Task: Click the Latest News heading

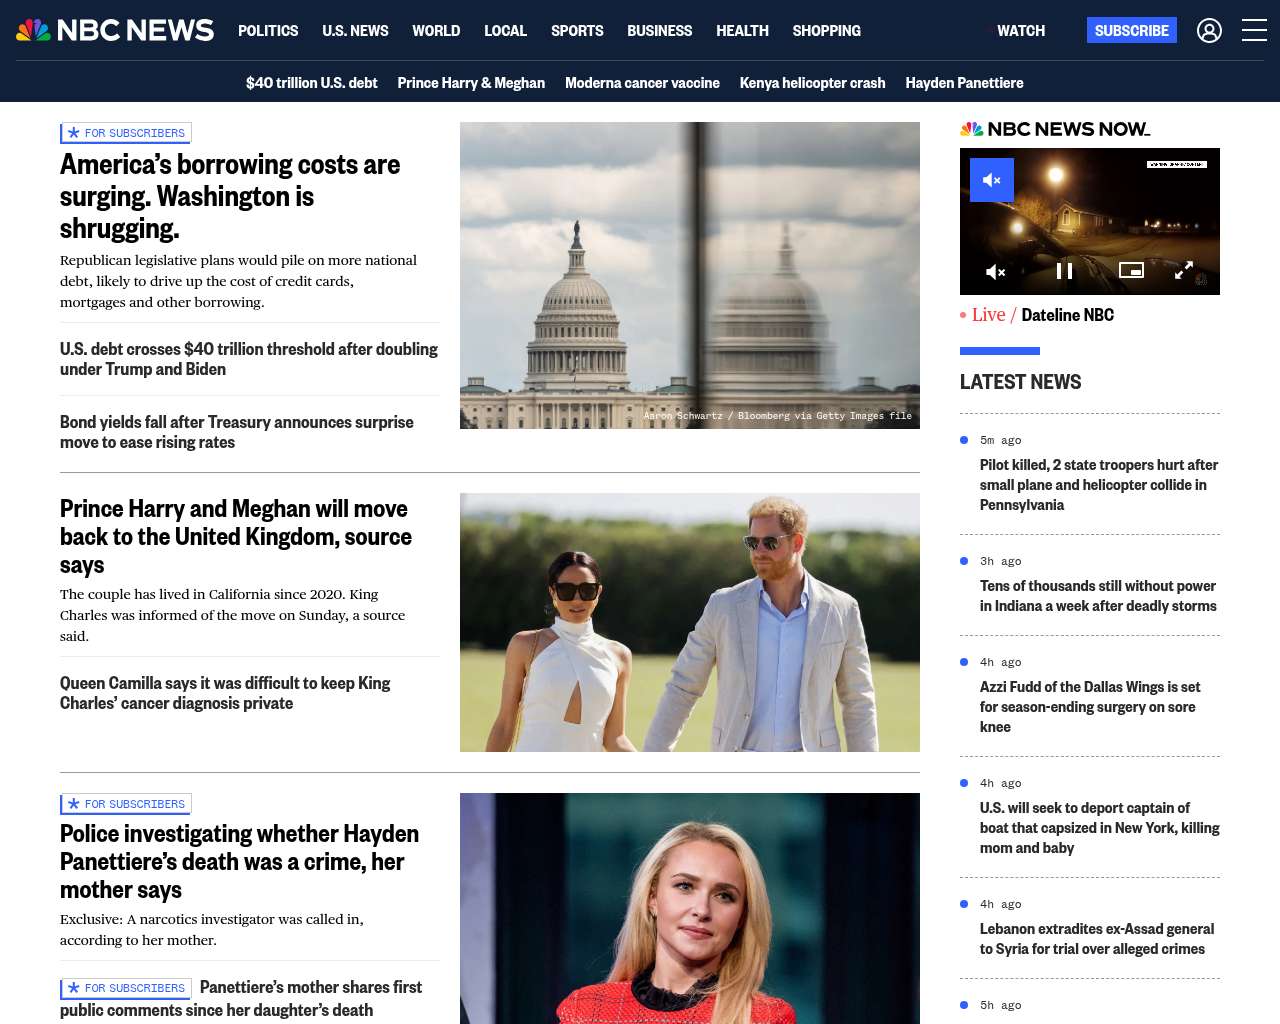Action: [x=1020, y=382]
